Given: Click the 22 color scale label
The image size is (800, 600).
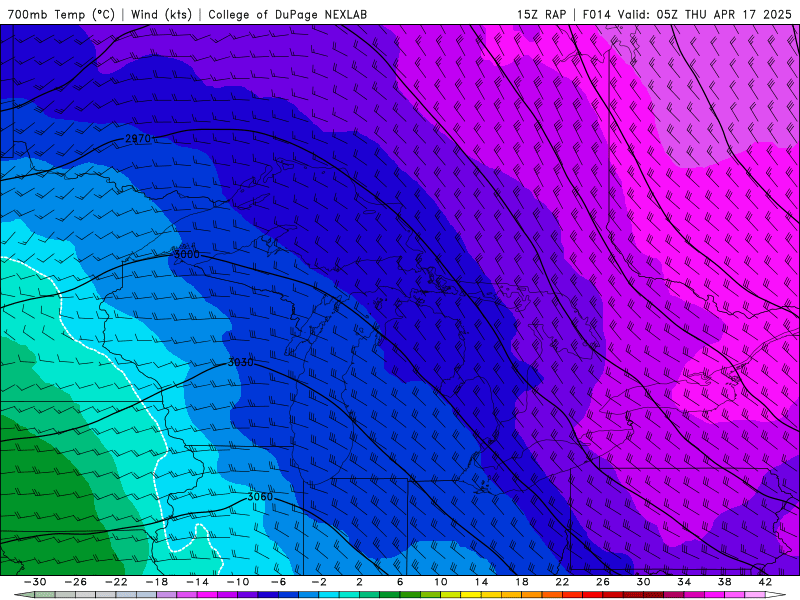Looking at the screenshot, I should pos(562,582).
